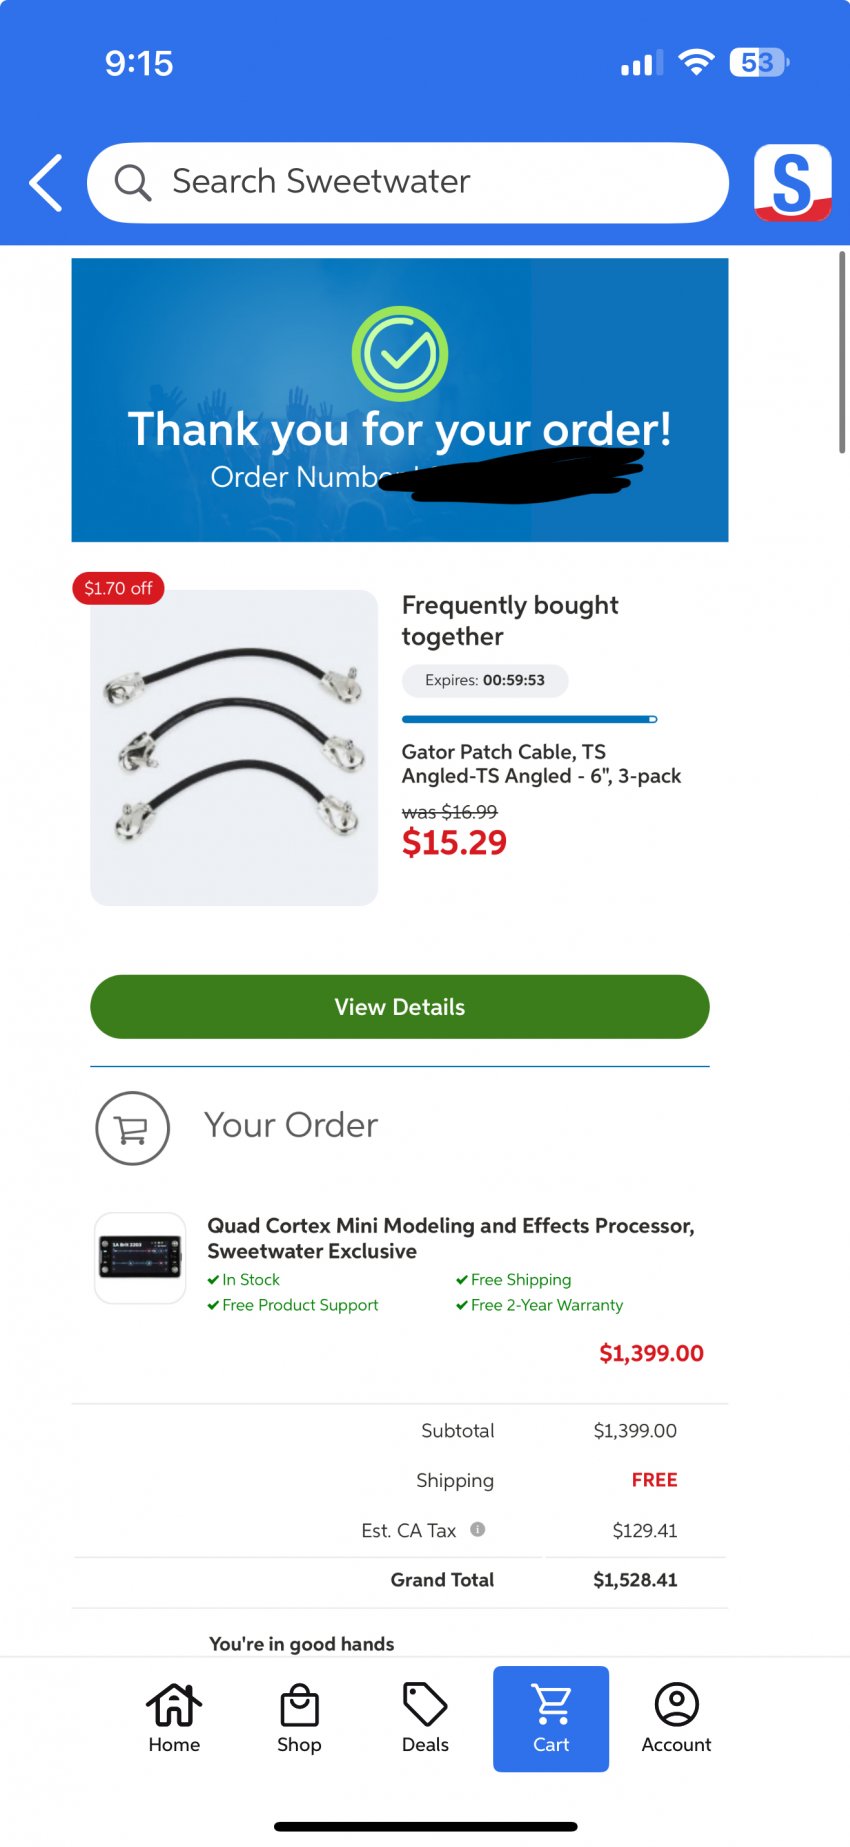Tap the Your Order cart circle icon
This screenshot has height=1847, width=850.
pos(132,1128)
